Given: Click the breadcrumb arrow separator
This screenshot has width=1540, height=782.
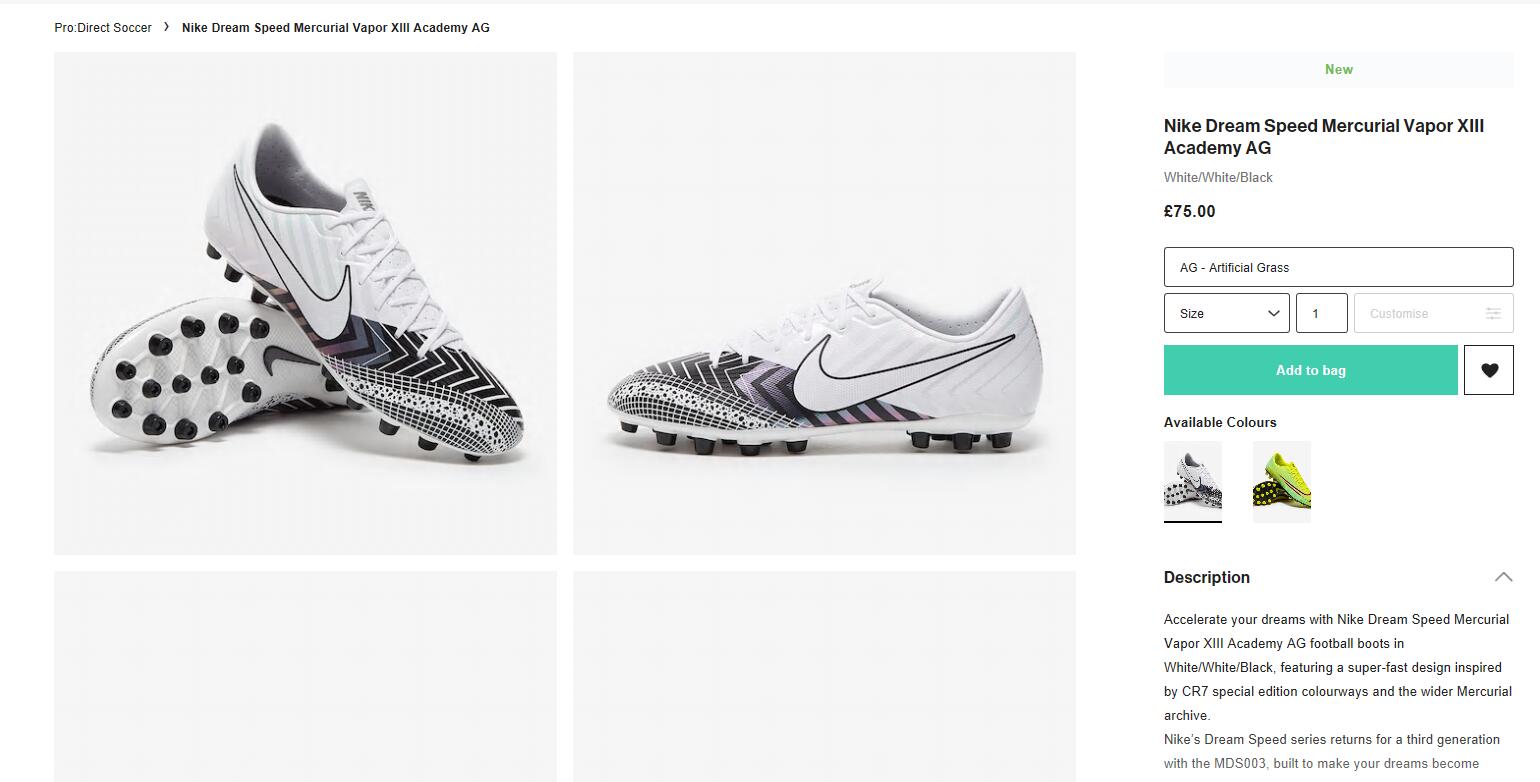Looking at the screenshot, I should pyautogui.click(x=167, y=27).
